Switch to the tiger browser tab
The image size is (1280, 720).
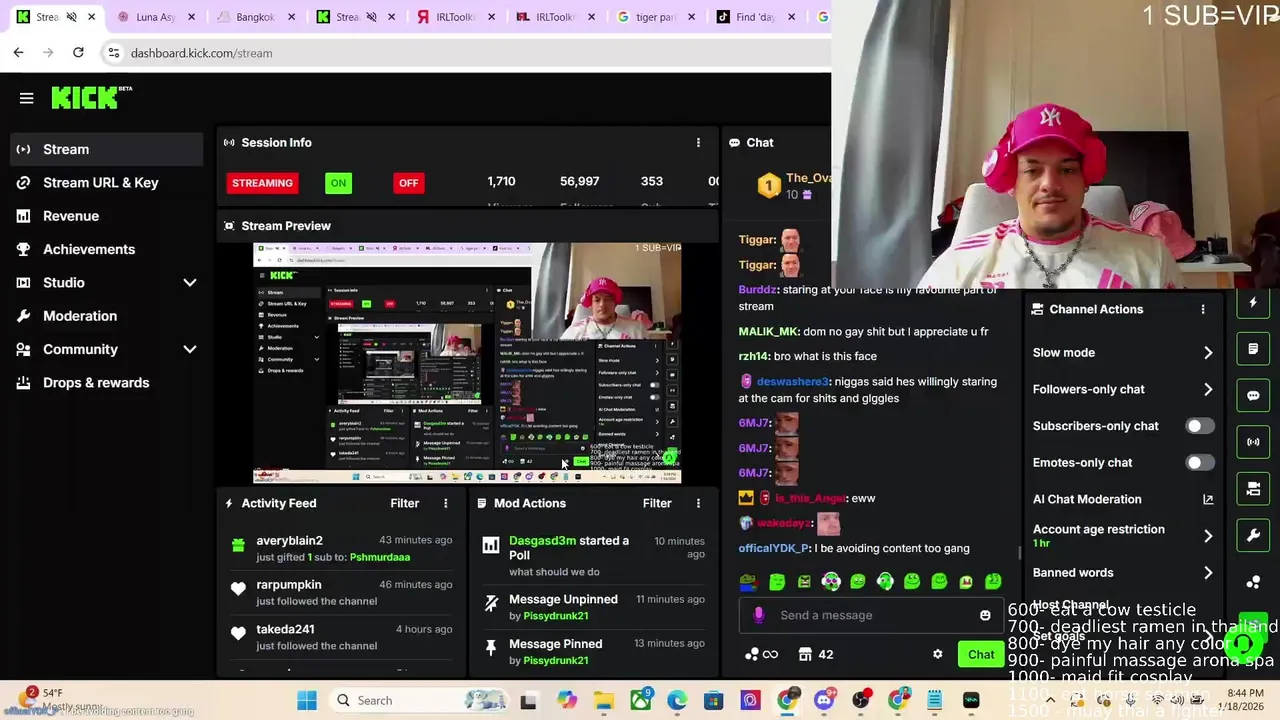655,17
